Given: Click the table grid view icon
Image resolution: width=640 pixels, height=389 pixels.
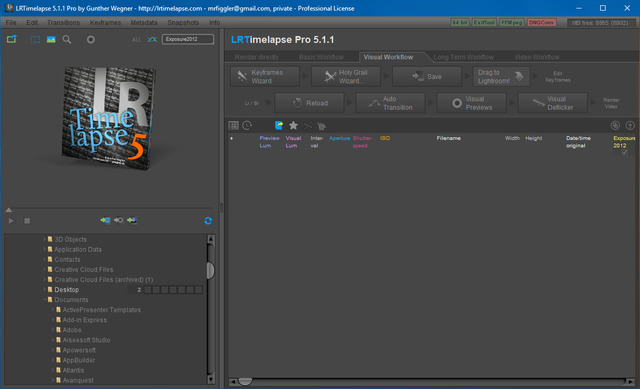Looking at the screenshot, I should [233, 125].
